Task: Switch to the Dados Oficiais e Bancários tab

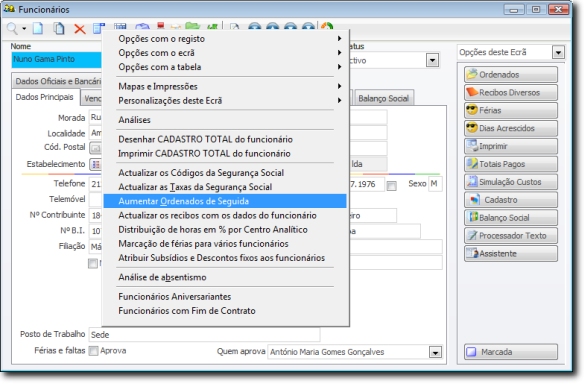Action: coord(57,81)
